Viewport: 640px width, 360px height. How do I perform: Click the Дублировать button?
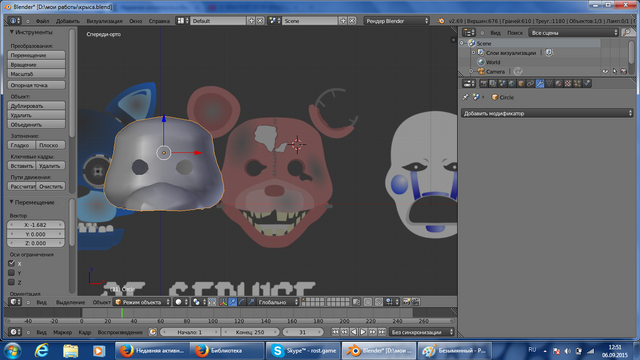[x=36, y=106]
